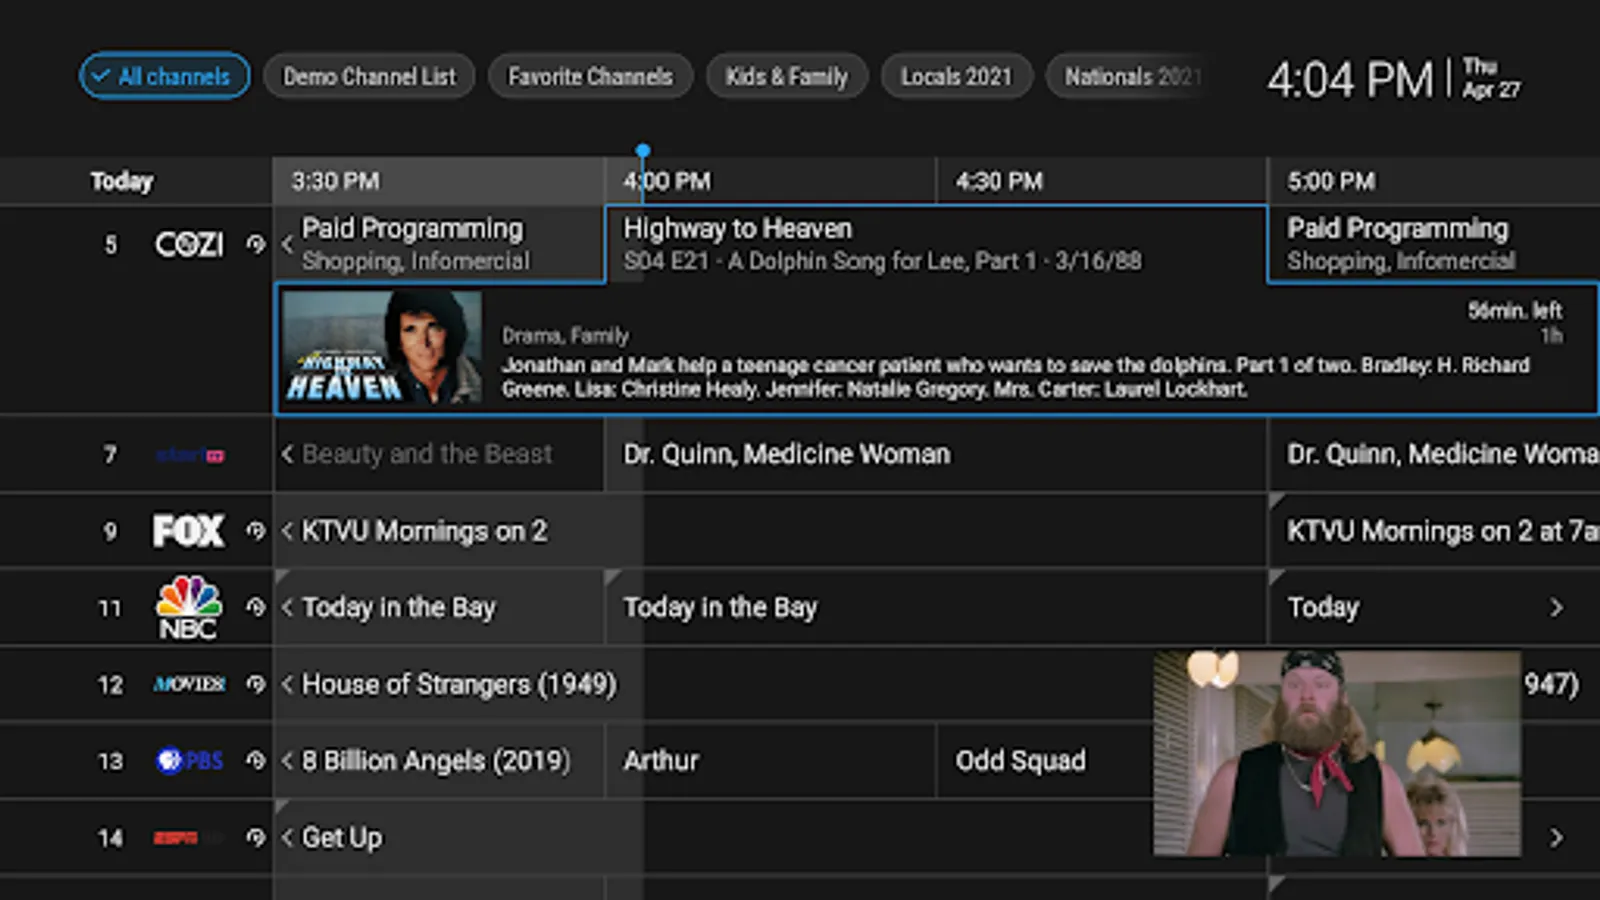The width and height of the screenshot is (1600, 900).
Task: Tune to the FOX channel logo
Action: coord(189,531)
